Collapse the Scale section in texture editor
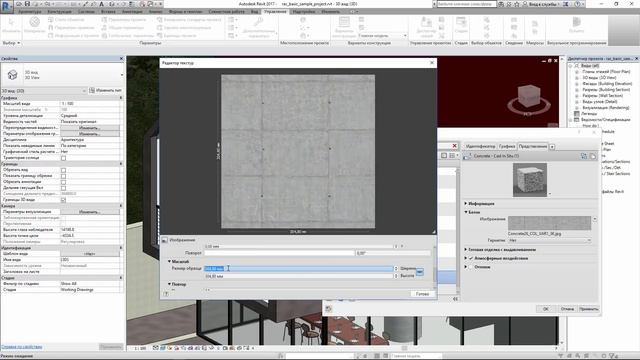 pos(169,261)
